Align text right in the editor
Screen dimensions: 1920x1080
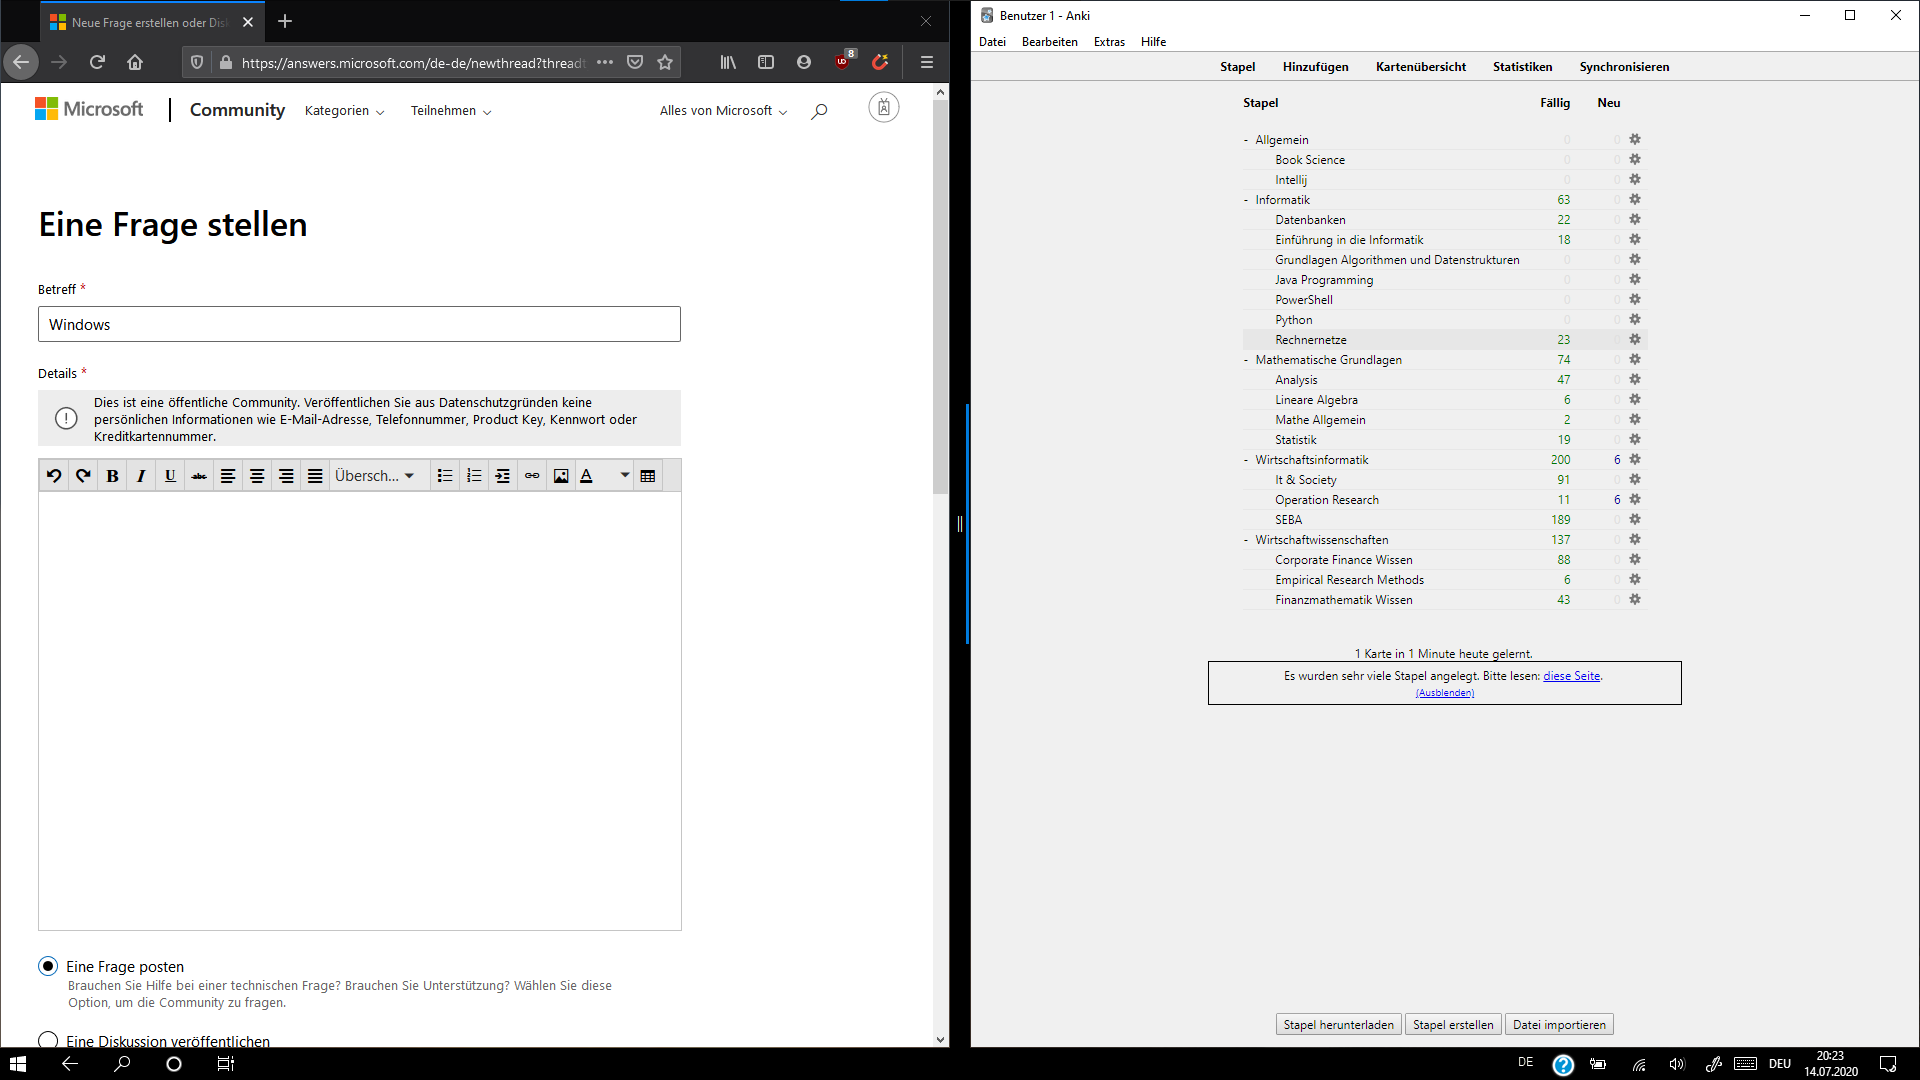pos(286,476)
